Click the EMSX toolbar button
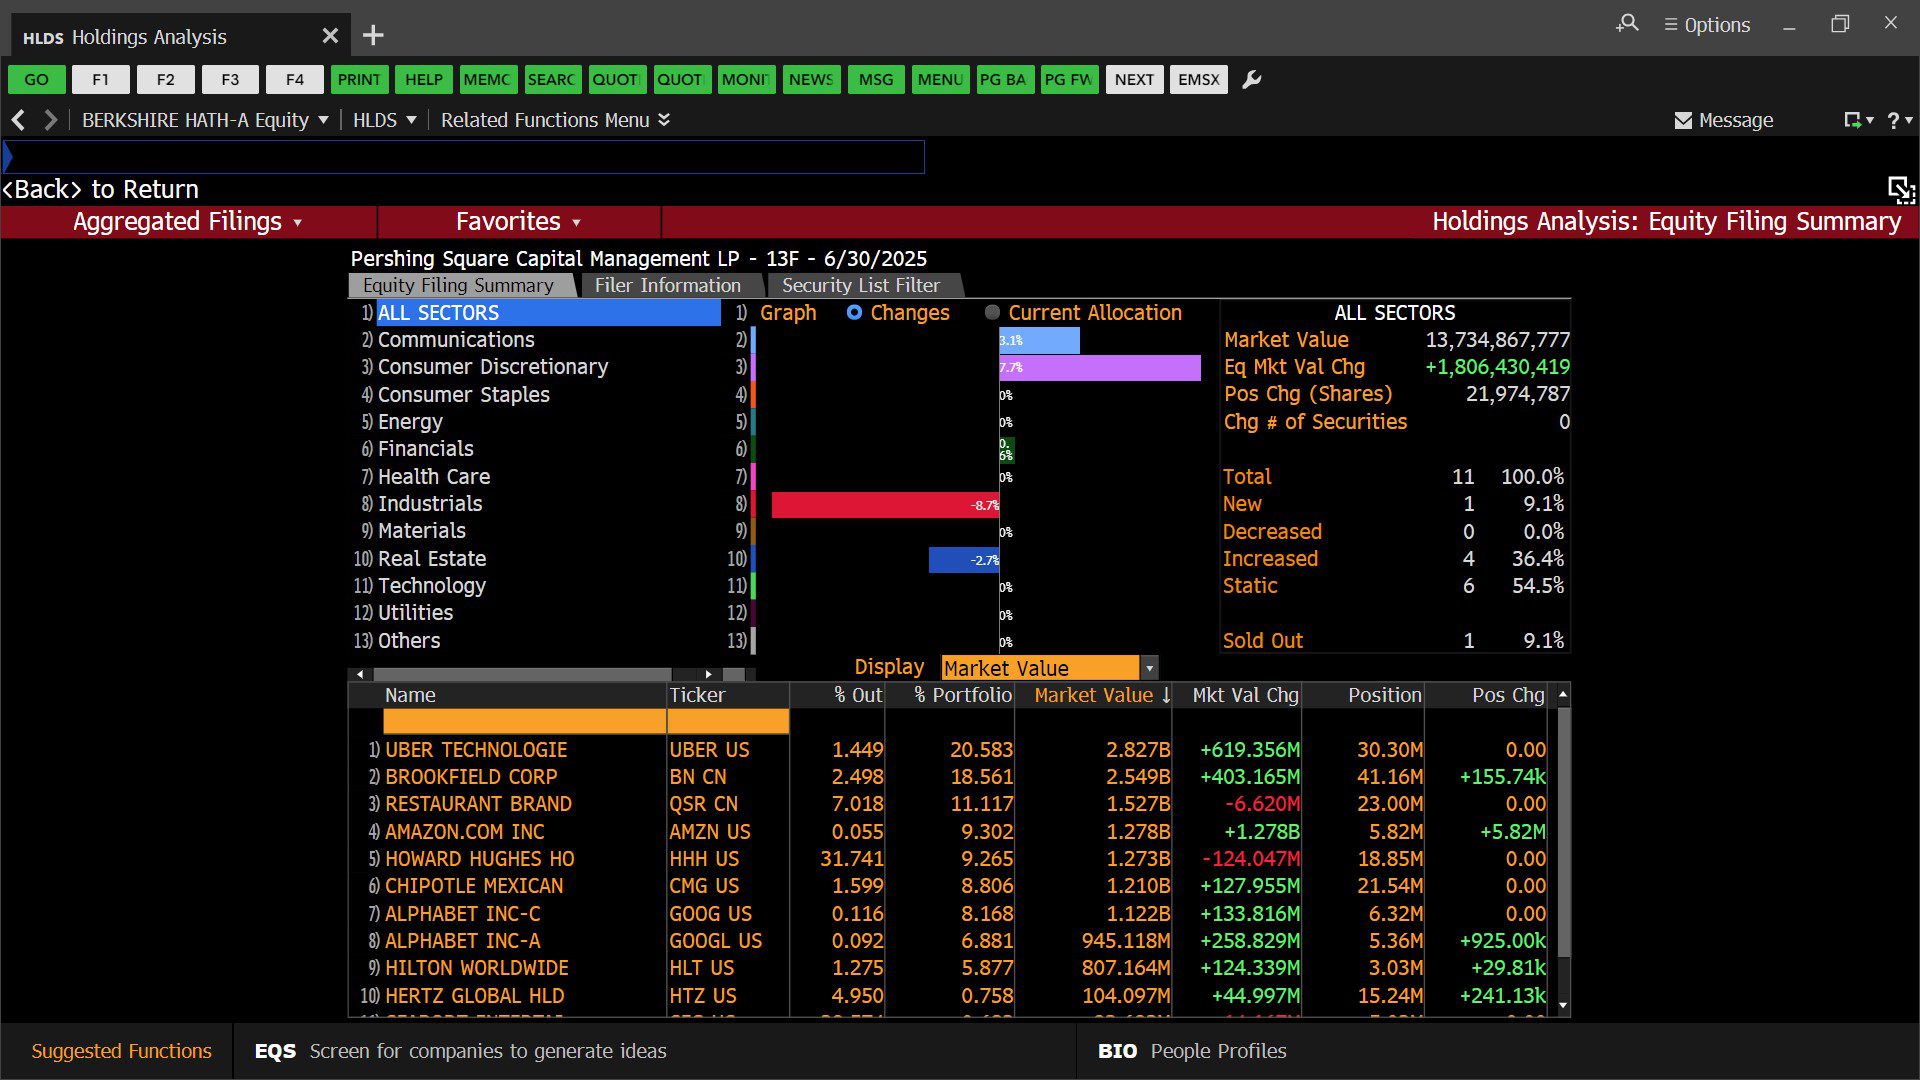The height and width of the screenshot is (1080, 1920). click(x=1198, y=80)
